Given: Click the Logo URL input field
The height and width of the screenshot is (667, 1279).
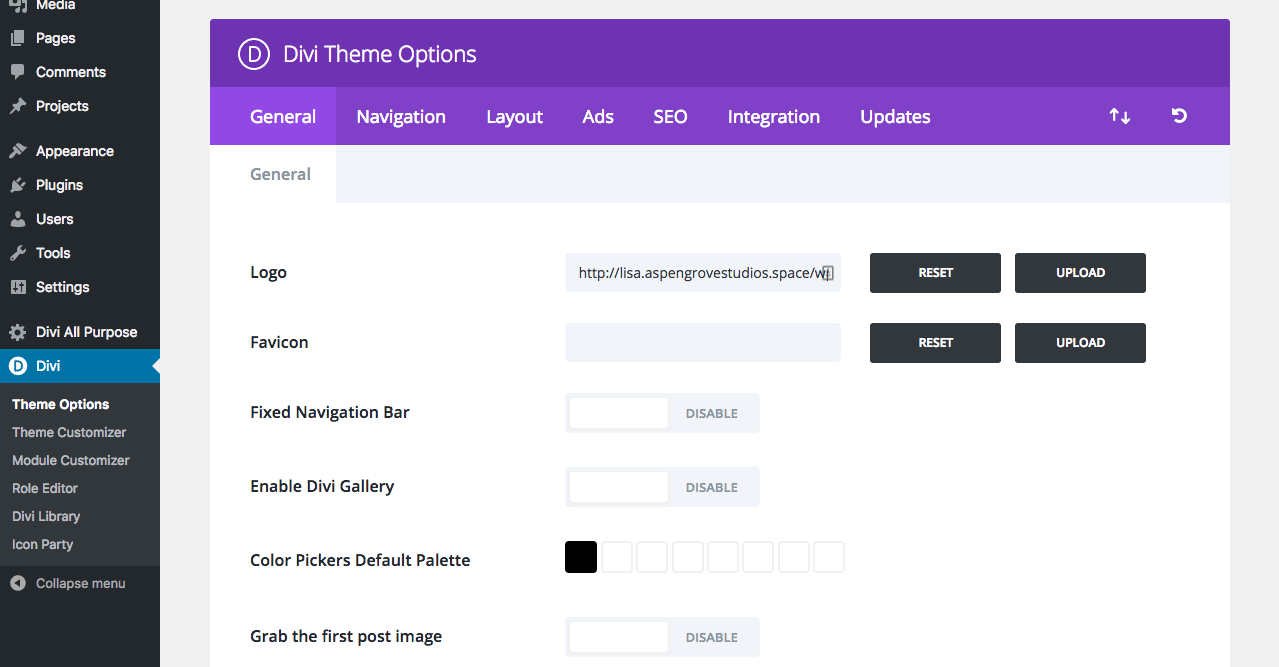Looking at the screenshot, I should [x=703, y=273].
